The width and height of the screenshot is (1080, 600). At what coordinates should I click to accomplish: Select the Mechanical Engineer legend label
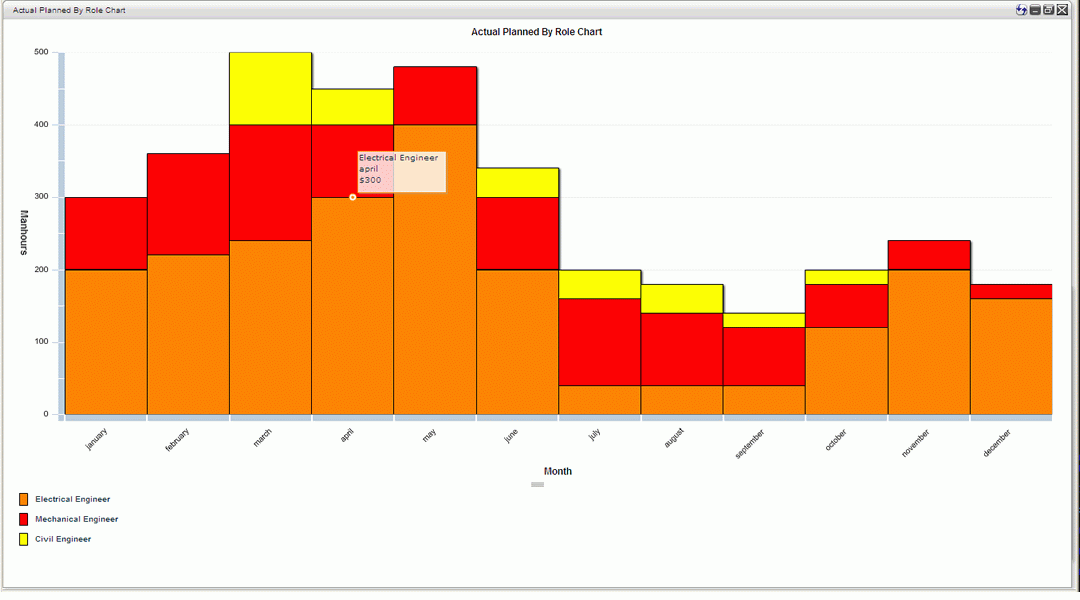coord(76,519)
